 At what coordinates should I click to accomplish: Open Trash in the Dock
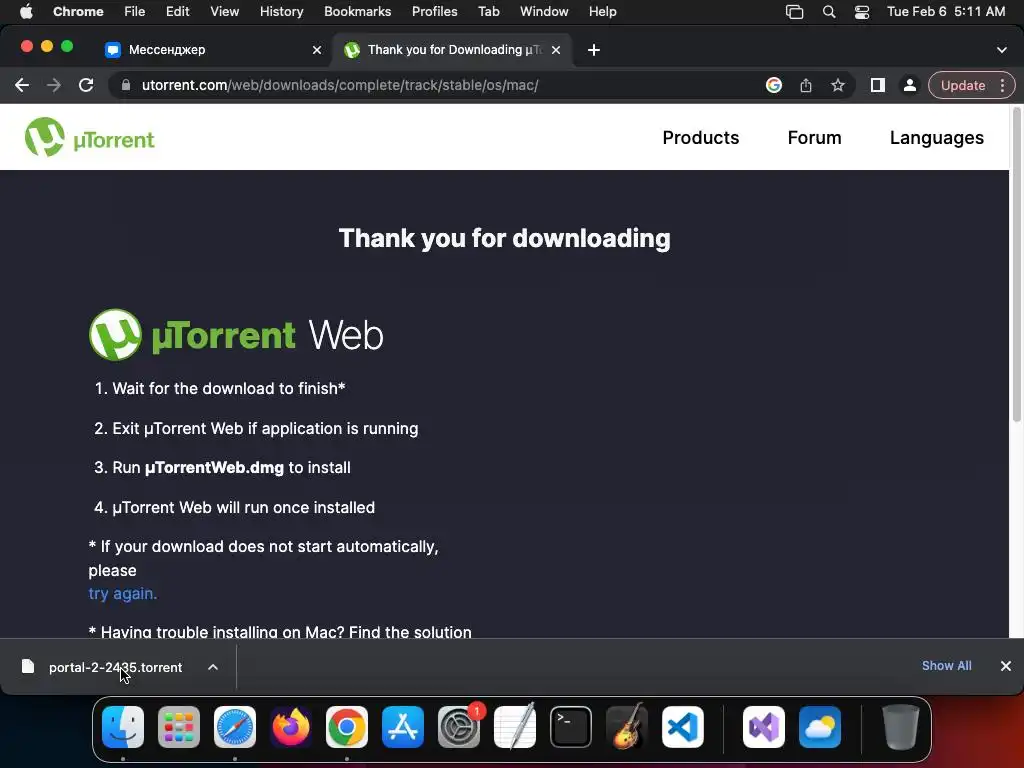901,727
